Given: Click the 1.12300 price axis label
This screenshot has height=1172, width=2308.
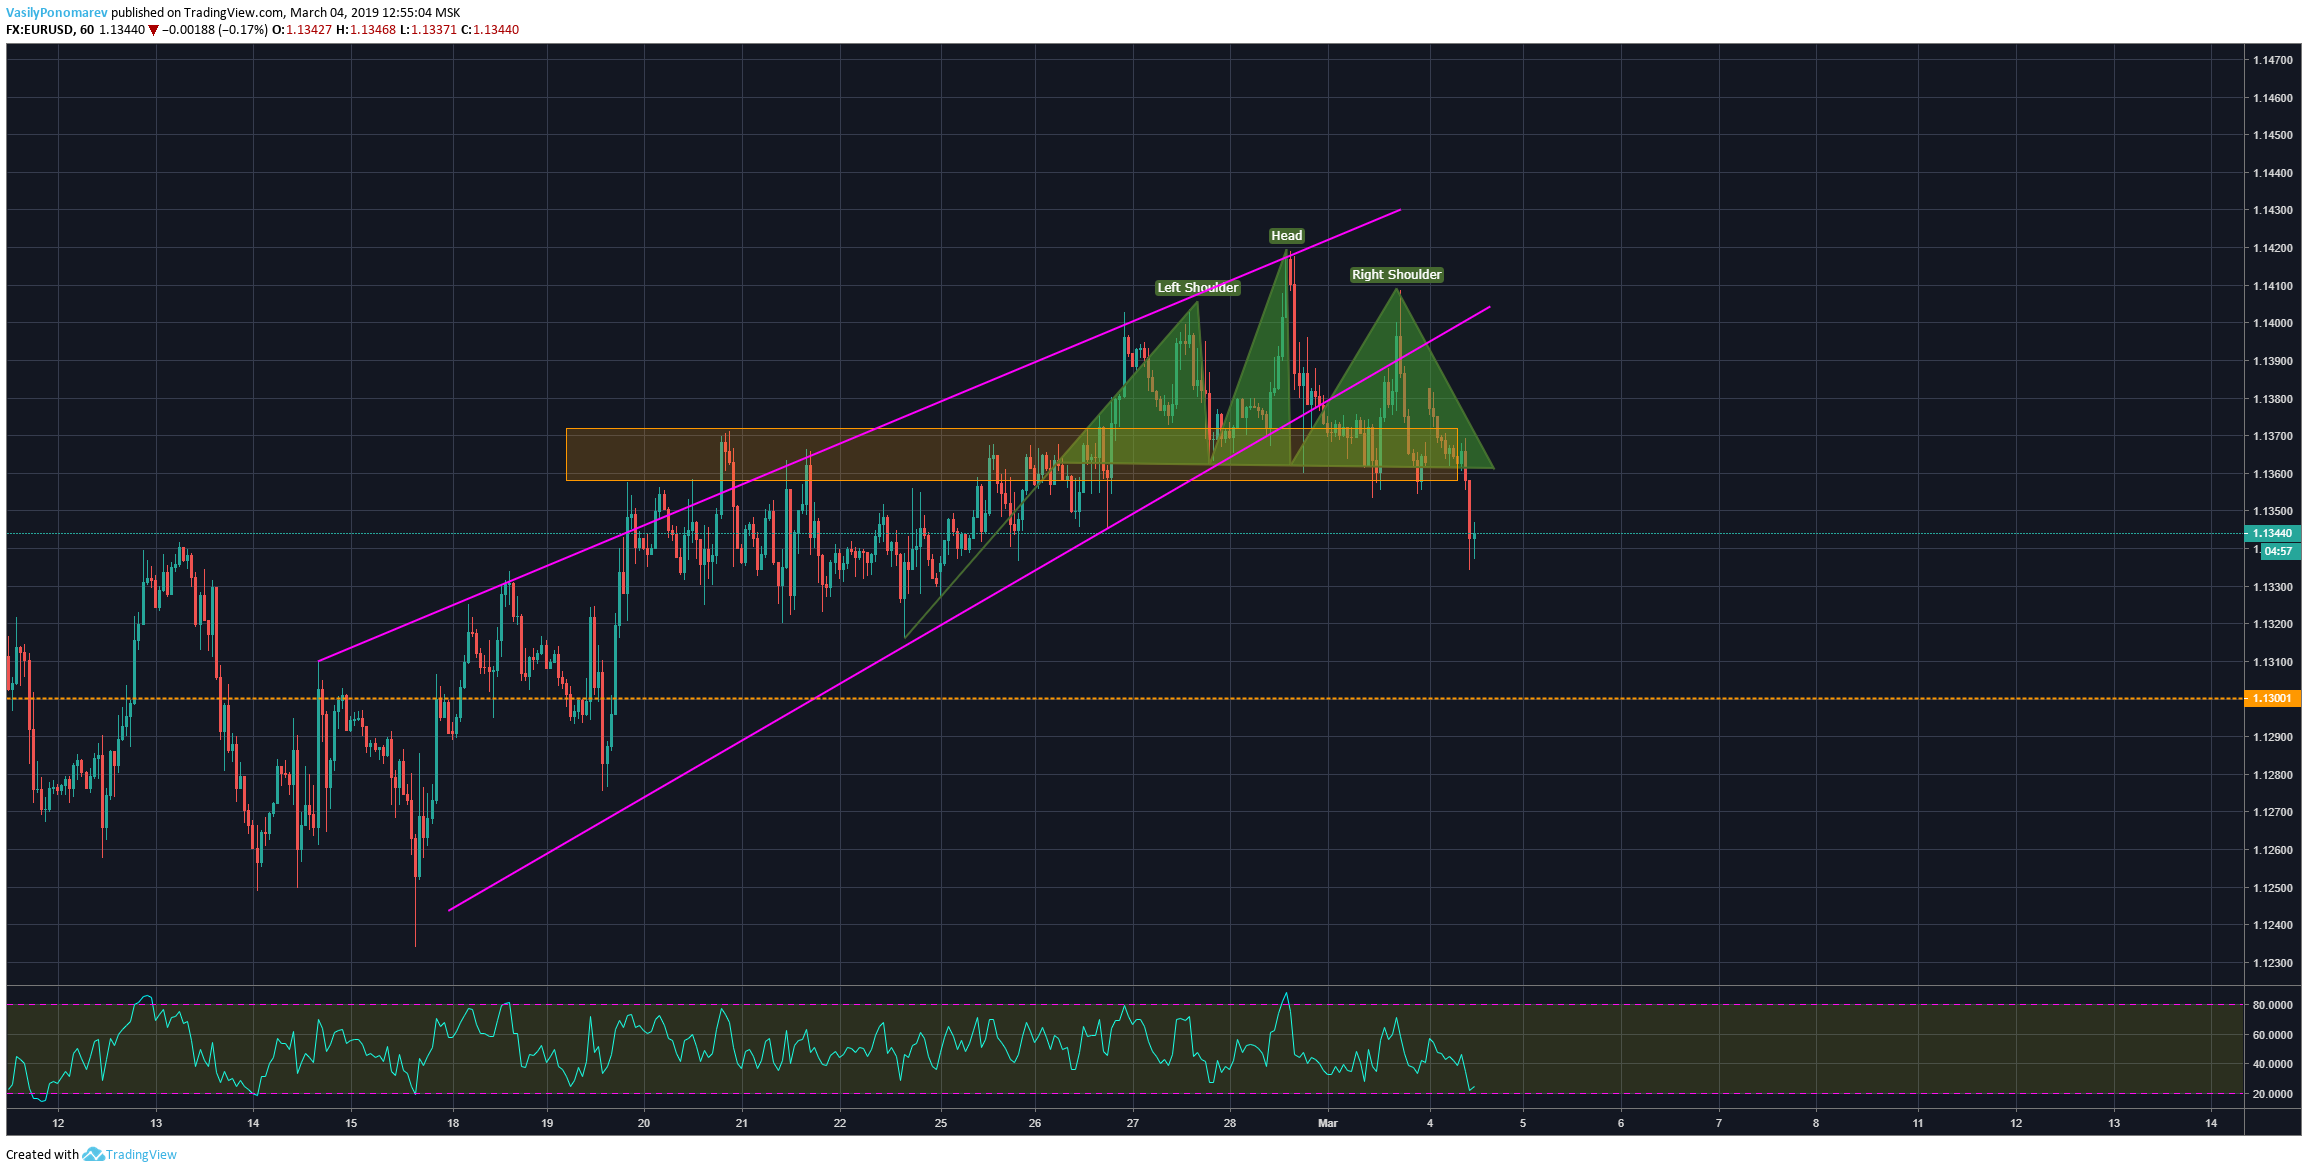Looking at the screenshot, I should 2272,963.
